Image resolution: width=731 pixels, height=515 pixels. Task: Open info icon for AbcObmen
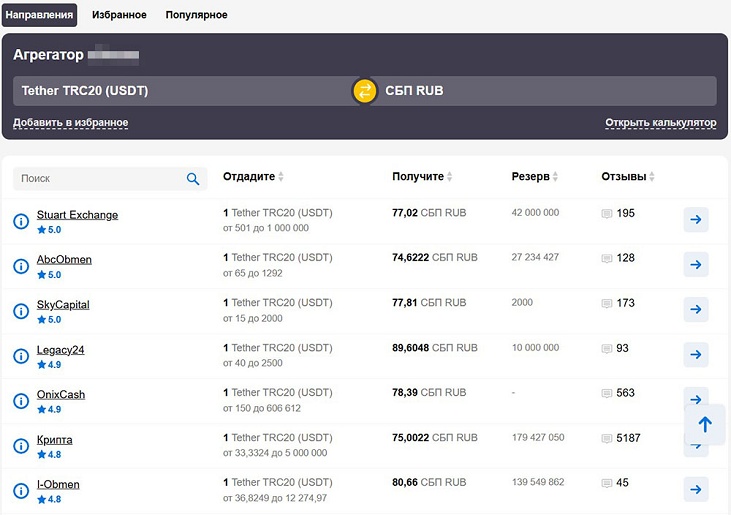[x=21, y=266]
